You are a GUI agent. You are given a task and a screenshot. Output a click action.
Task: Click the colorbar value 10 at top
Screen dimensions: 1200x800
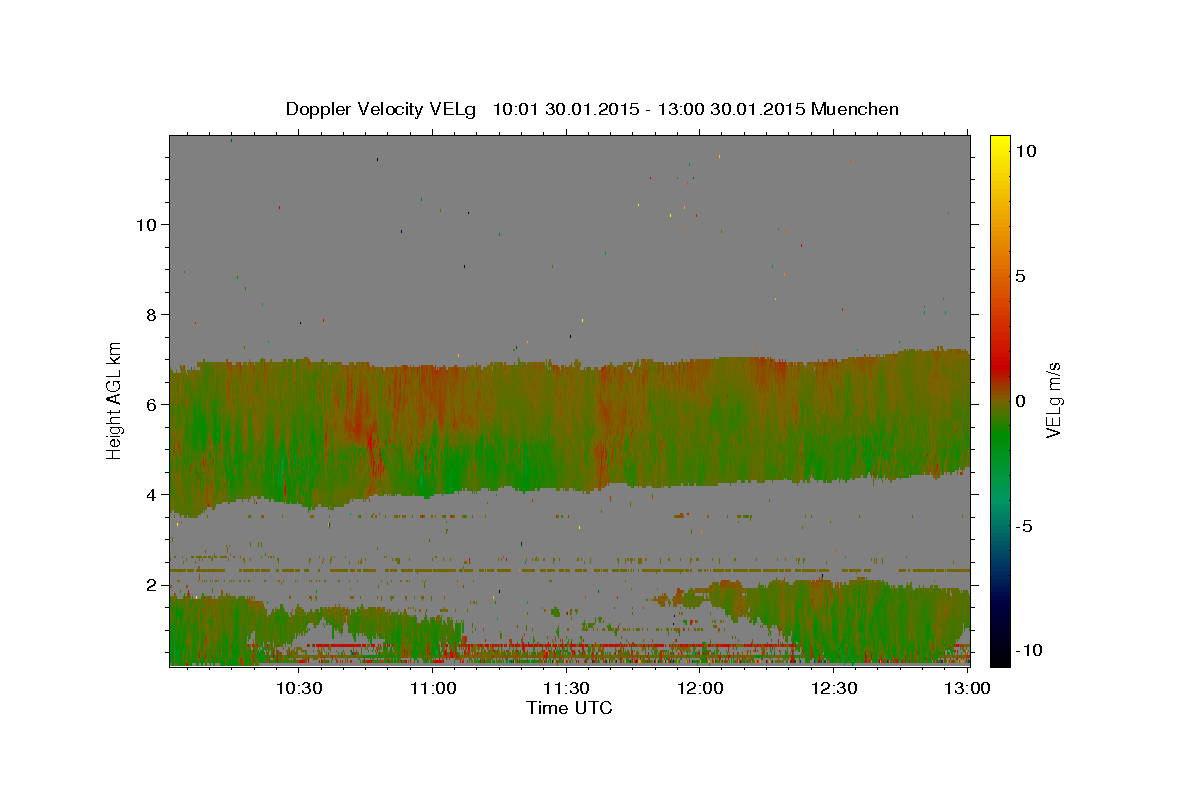(1025, 150)
